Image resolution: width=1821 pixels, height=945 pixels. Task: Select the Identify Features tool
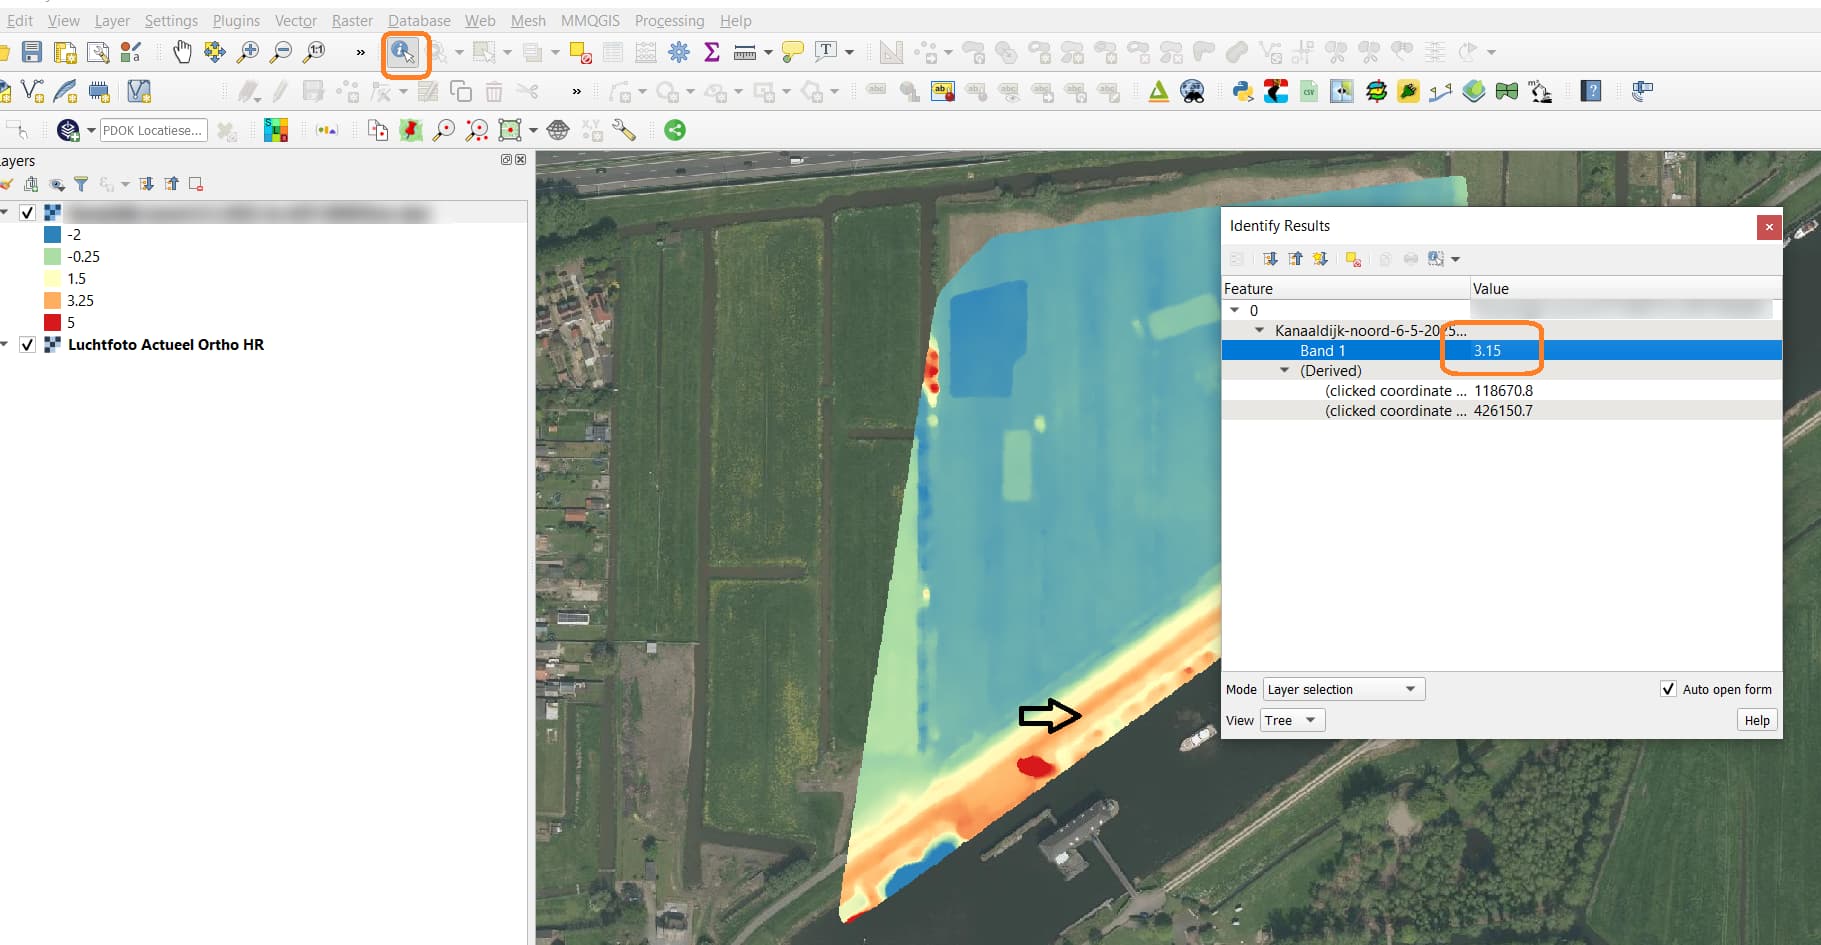point(406,52)
